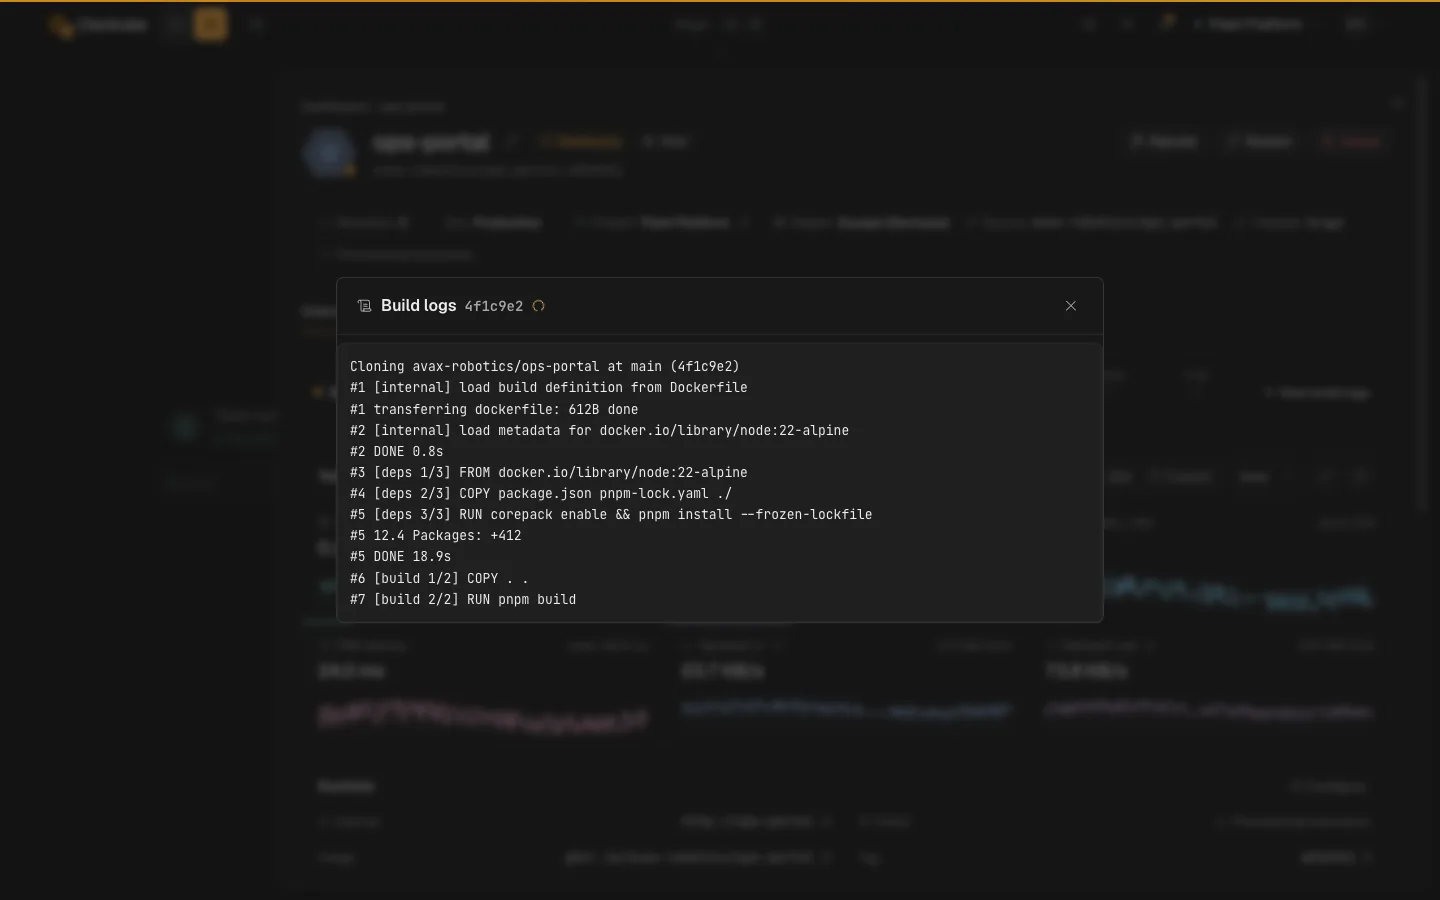1440x900 pixels.
Task: Click log line '#5 DONE 18.9s'
Action: [401, 556]
